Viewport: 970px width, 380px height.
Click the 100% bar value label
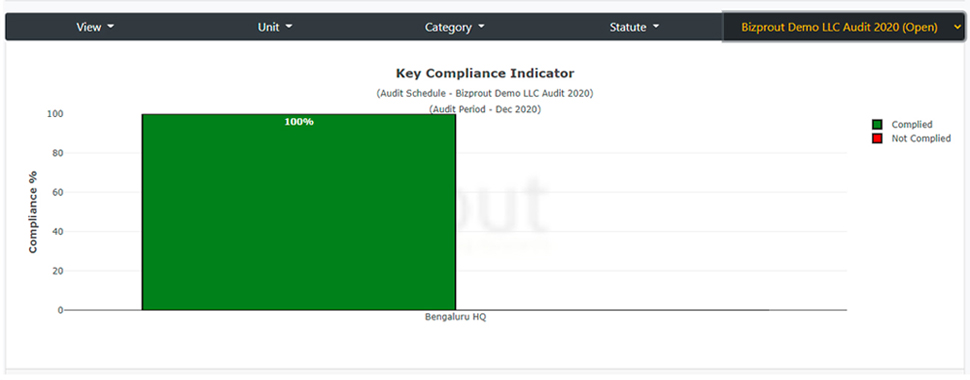click(299, 122)
